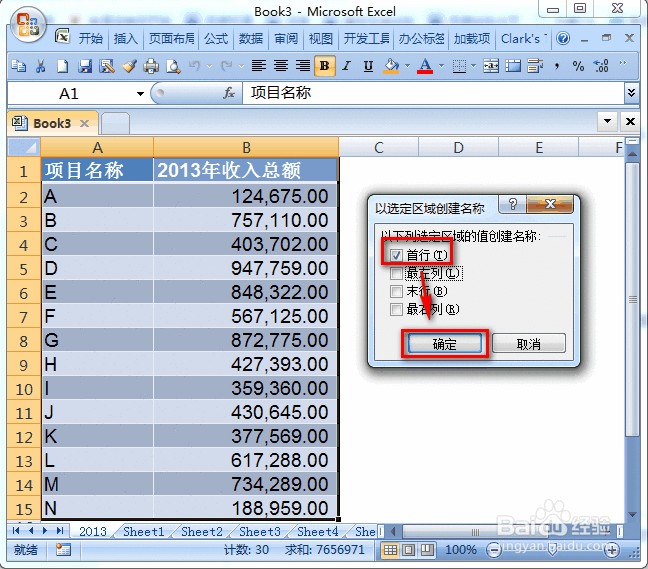Open the 开始 ribbon tab
Viewport: 648px width, 569px height.
click(91, 39)
